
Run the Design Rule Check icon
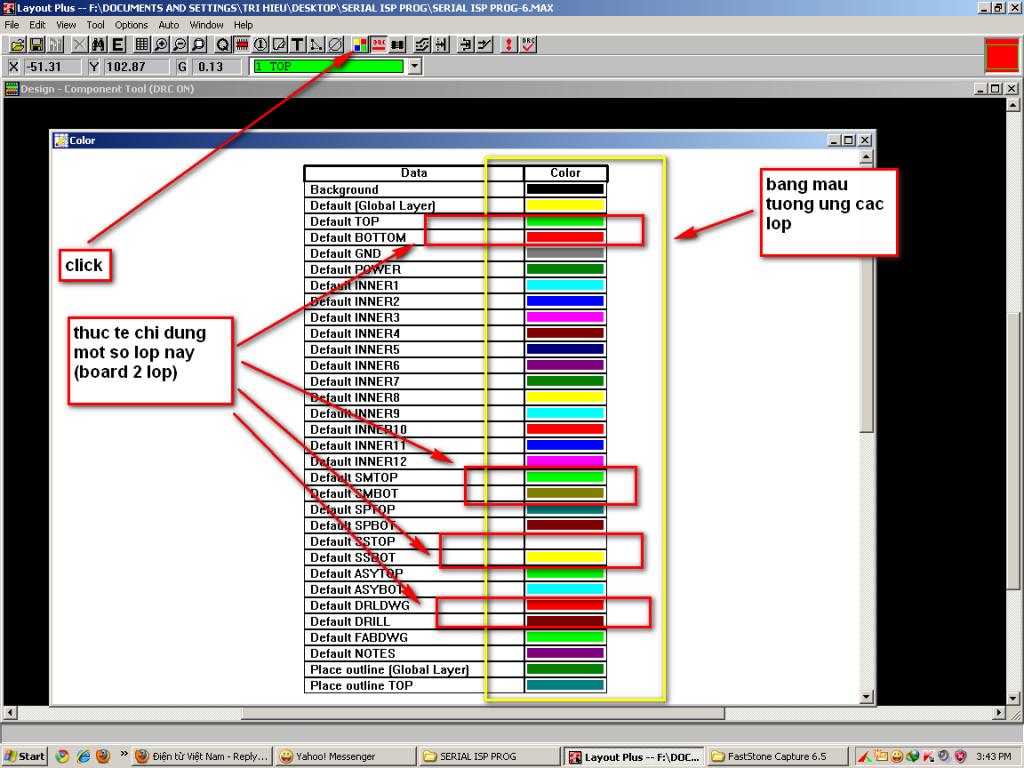(528, 44)
